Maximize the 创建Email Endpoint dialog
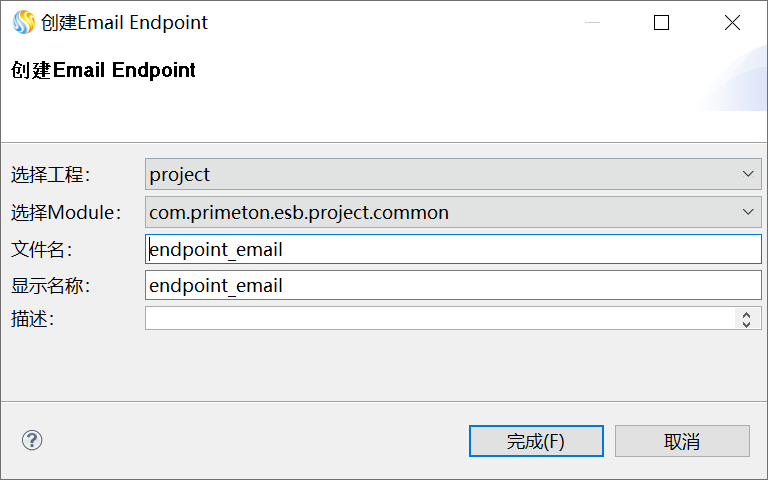 pos(661,22)
